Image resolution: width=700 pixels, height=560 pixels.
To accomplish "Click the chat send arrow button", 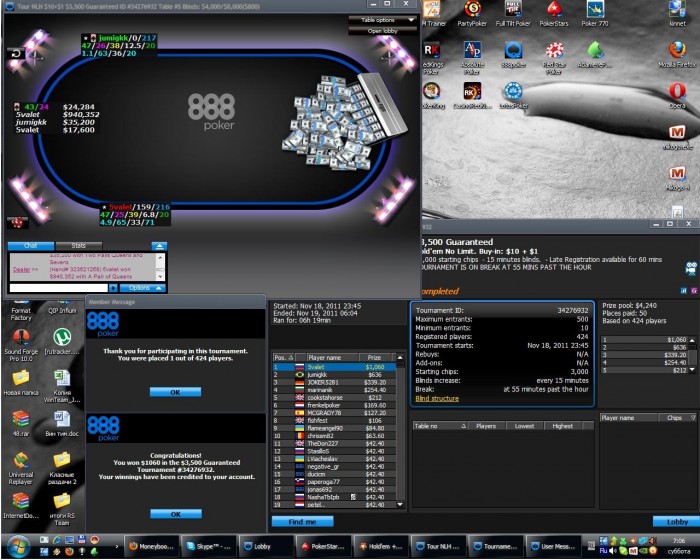I will click(113, 288).
